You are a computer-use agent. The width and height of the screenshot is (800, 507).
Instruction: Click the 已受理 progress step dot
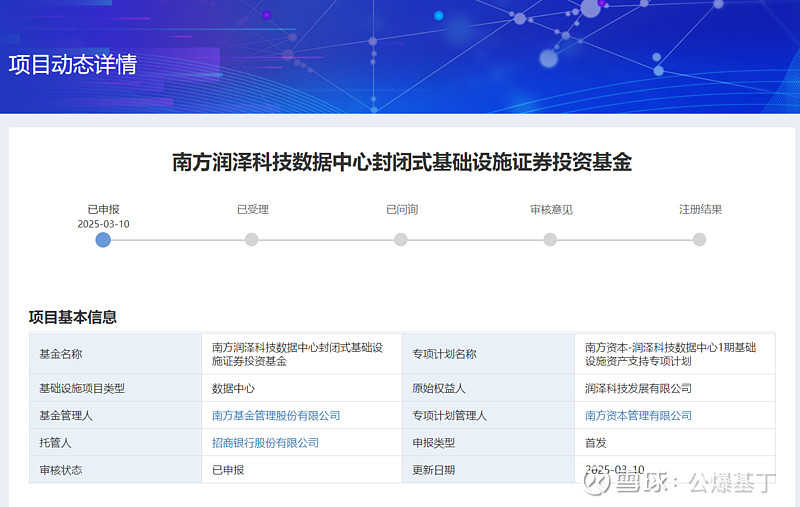tap(252, 240)
